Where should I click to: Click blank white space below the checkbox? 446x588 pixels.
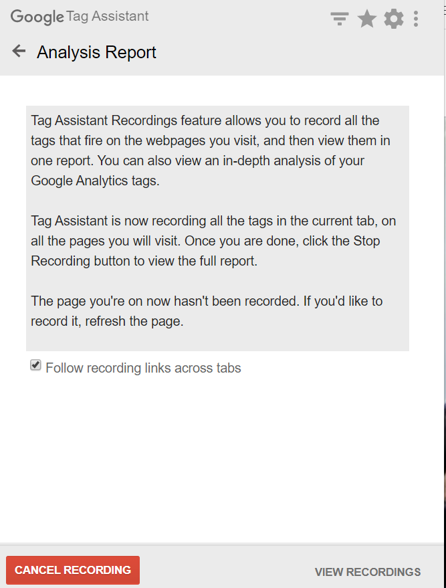(x=221, y=458)
